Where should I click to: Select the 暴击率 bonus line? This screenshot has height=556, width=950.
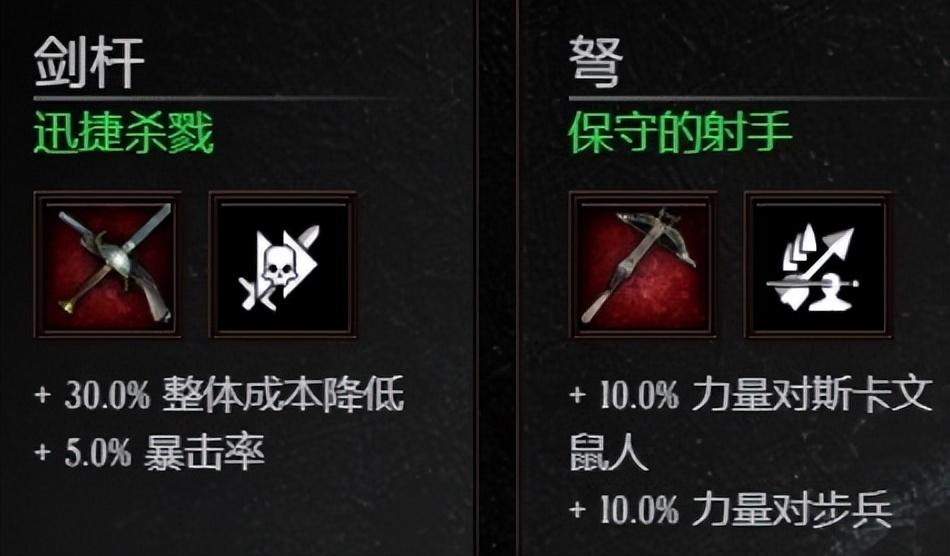[x=150, y=452]
